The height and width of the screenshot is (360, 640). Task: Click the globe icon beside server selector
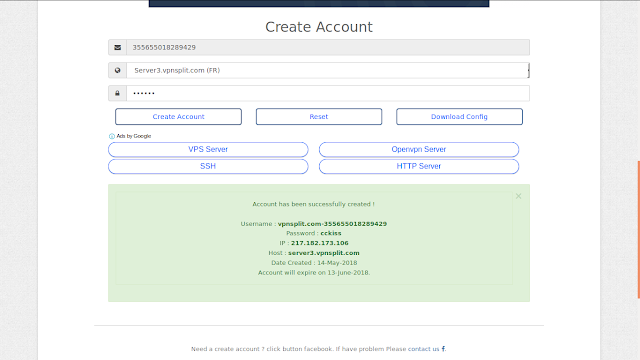click(118, 70)
